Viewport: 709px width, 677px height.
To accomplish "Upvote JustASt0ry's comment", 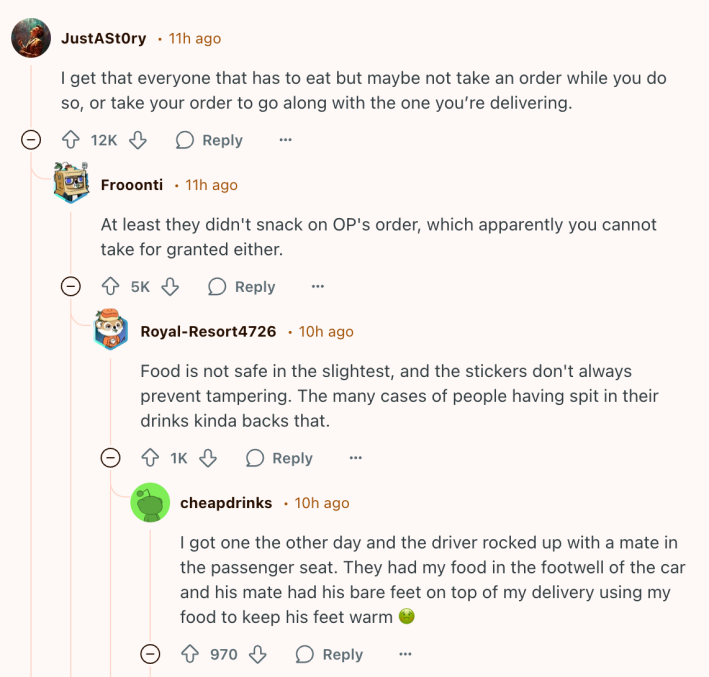I will tap(71, 140).
